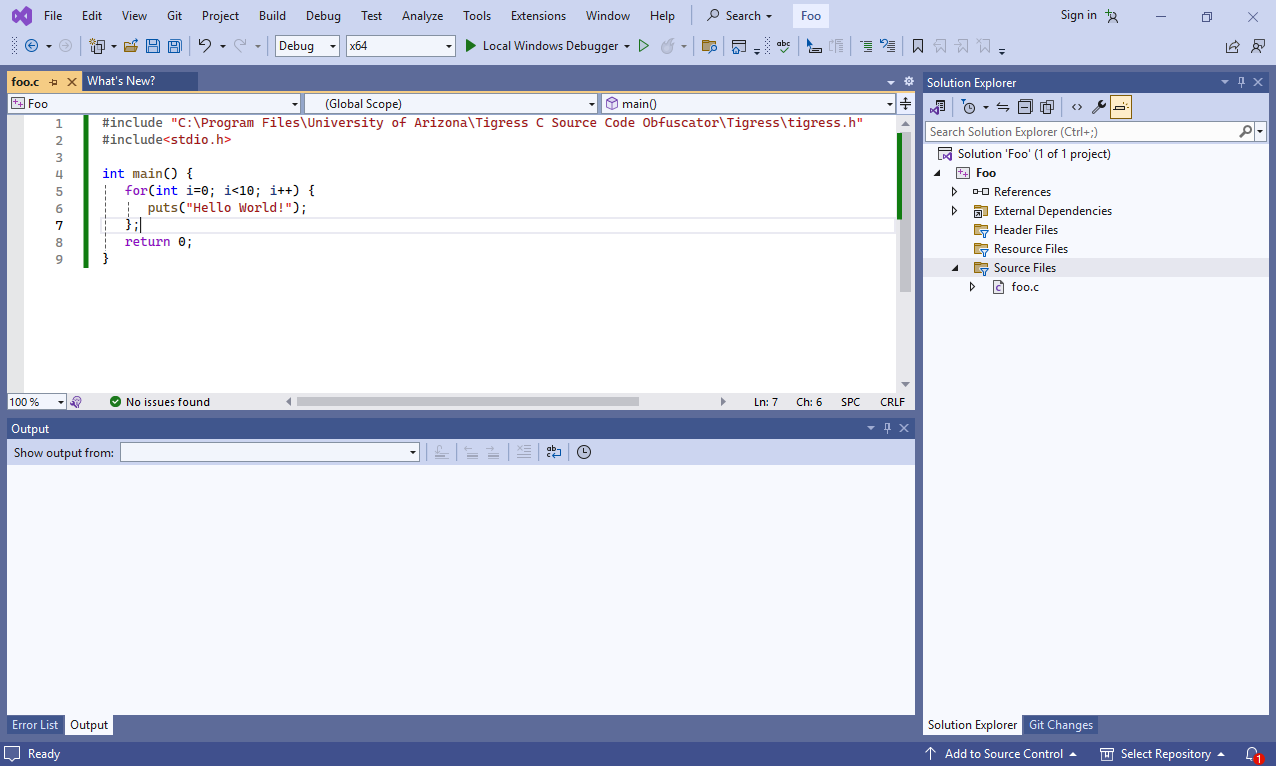
Task: Click the Save All toolbar icon
Action: click(x=175, y=46)
